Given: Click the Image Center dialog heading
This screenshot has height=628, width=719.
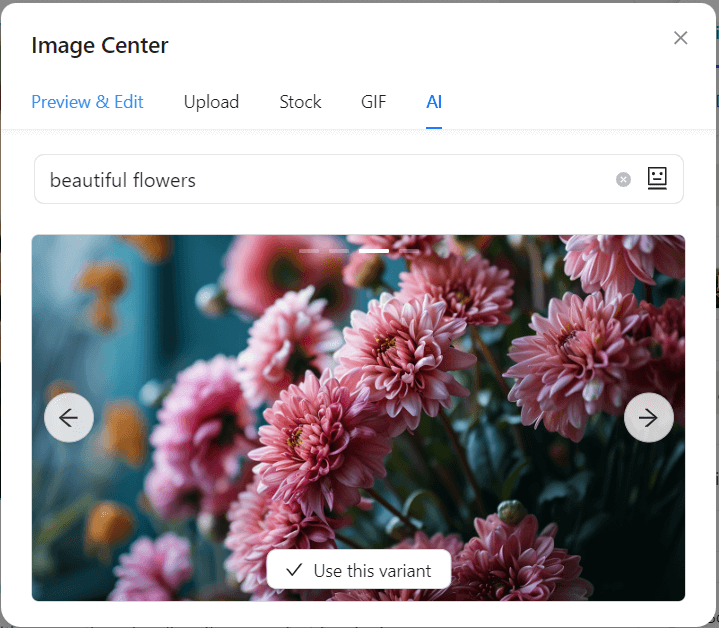Looking at the screenshot, I should coord(100,45).
